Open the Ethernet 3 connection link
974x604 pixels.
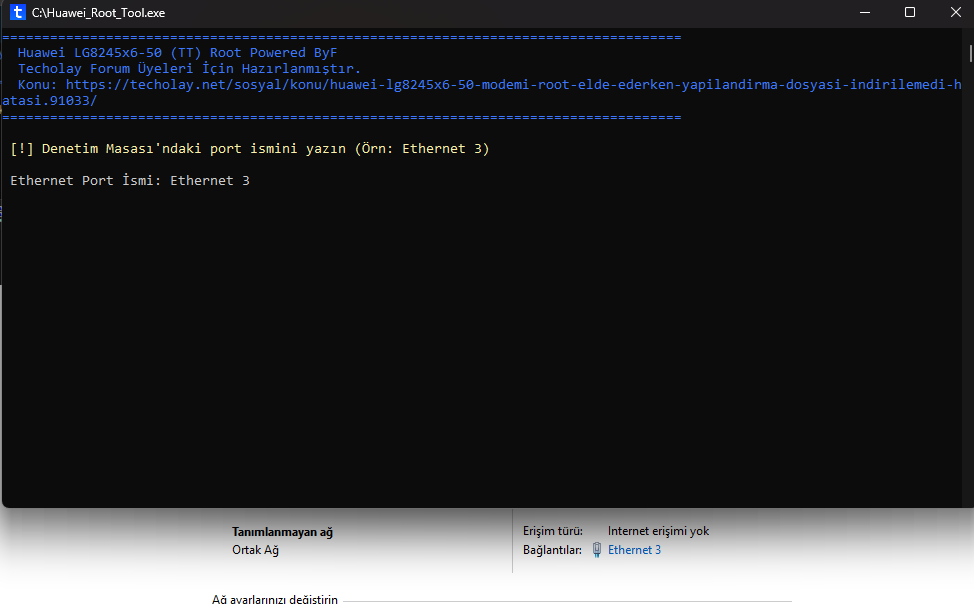point(634,550)
